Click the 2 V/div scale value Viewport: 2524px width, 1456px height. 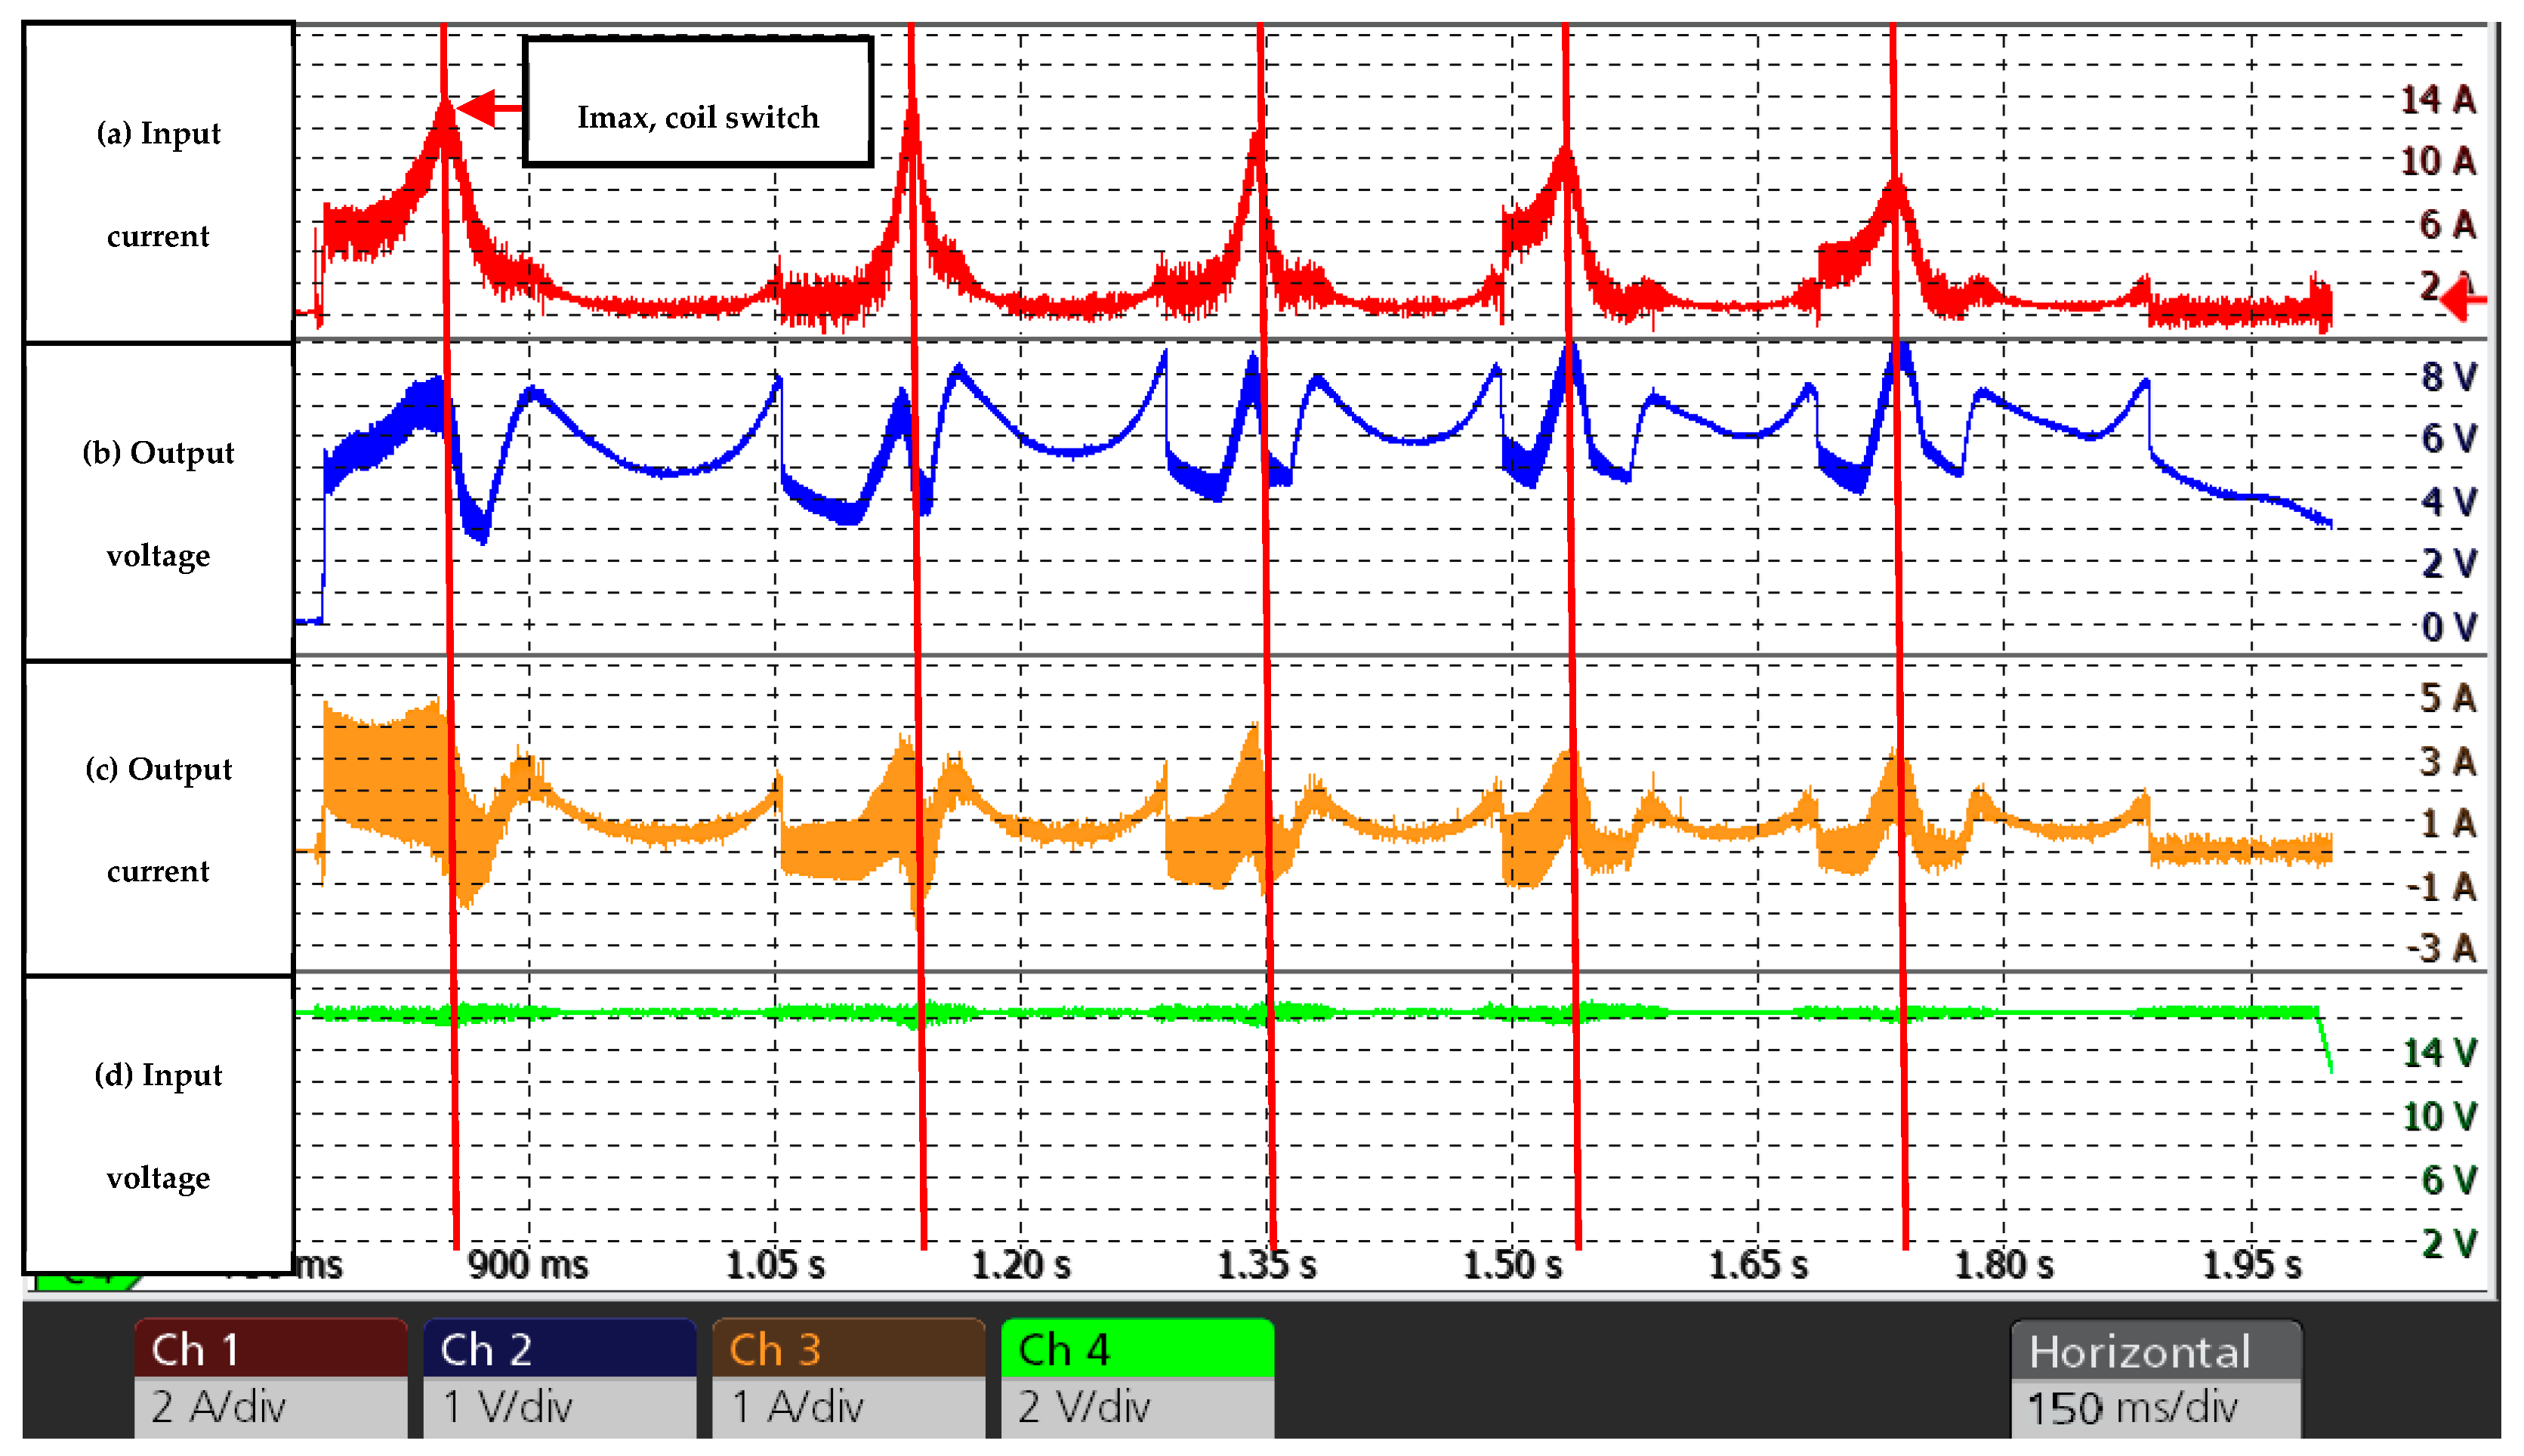coord(1085,1407)
